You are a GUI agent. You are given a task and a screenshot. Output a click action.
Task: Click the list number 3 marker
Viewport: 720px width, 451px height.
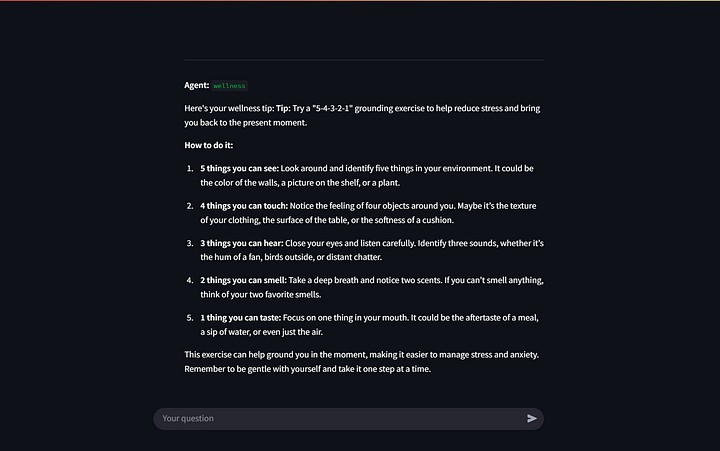tap(190, 243)
